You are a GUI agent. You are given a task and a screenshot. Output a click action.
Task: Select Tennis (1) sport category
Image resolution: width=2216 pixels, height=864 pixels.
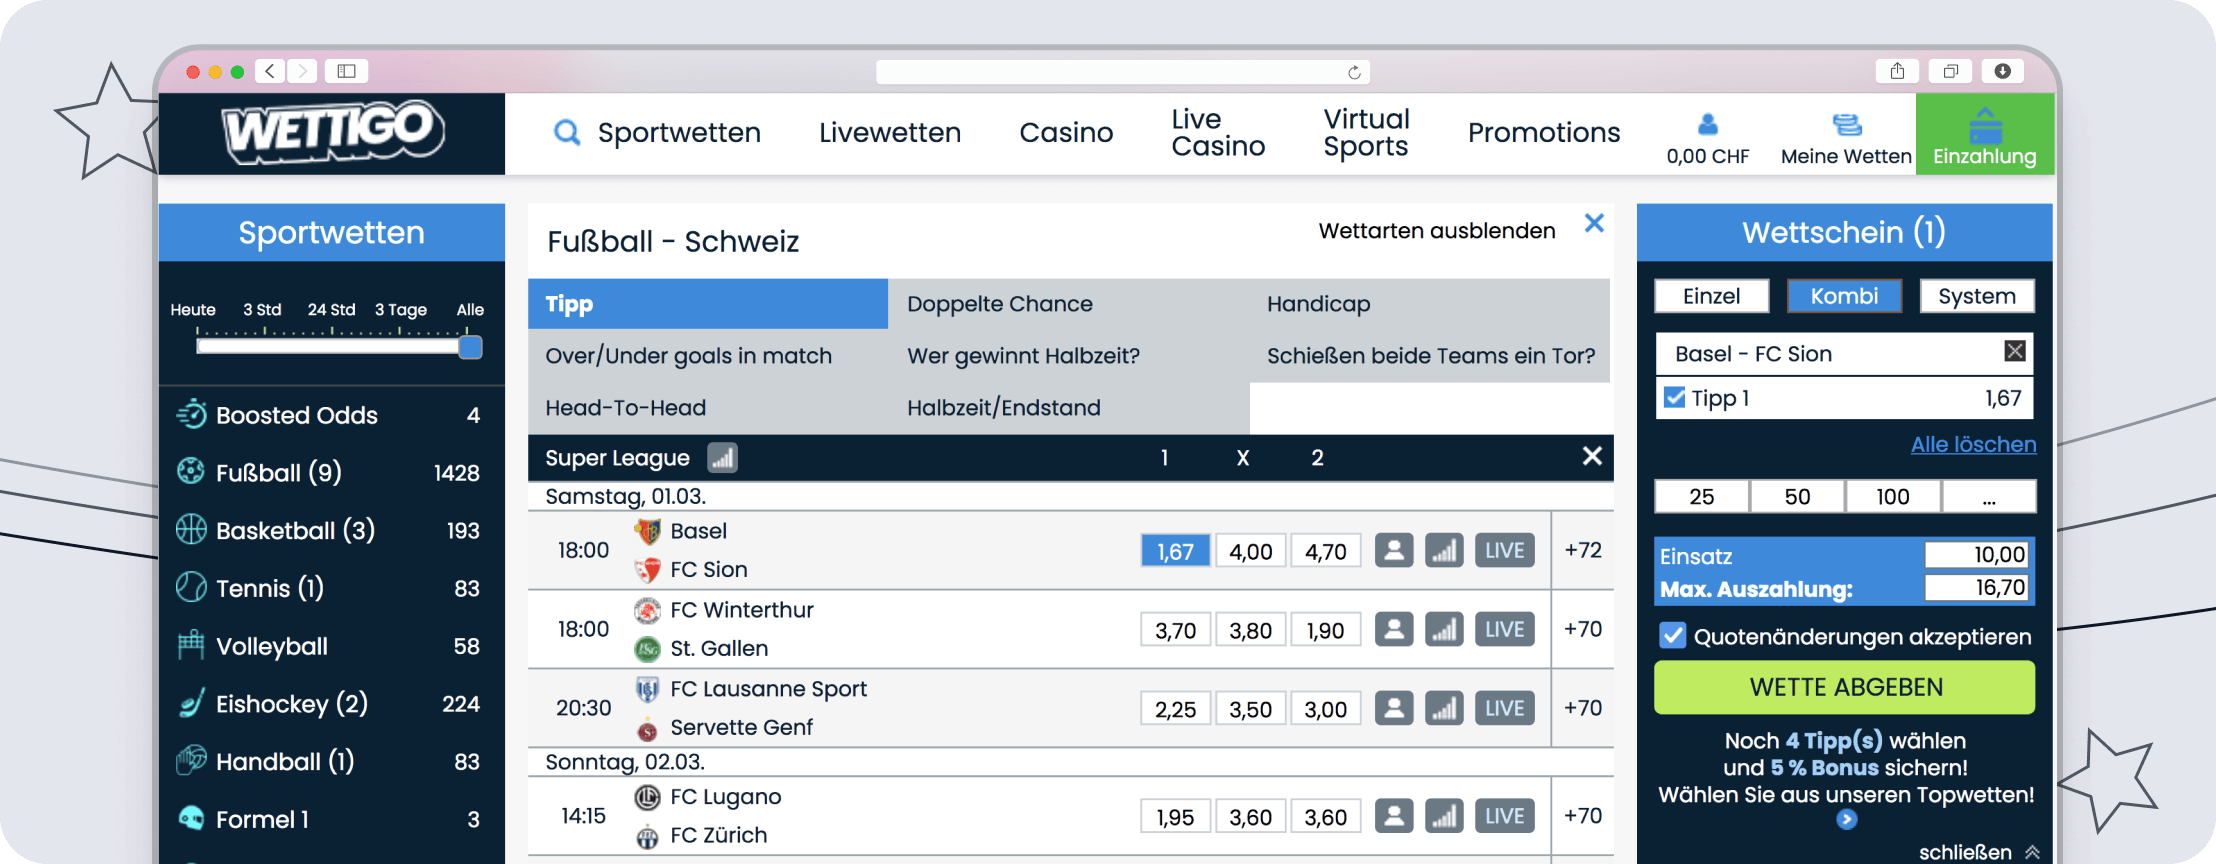[331, 588]
